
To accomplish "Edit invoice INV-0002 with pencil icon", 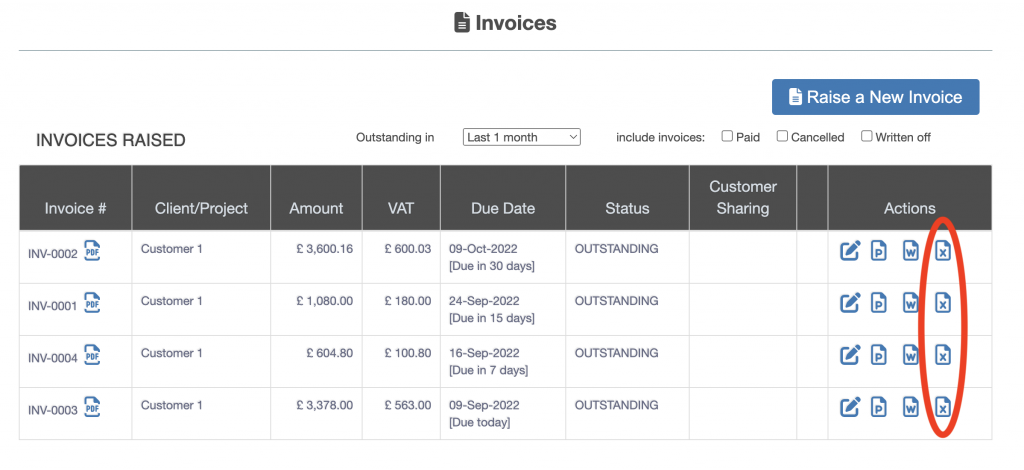I will point(850,251).
